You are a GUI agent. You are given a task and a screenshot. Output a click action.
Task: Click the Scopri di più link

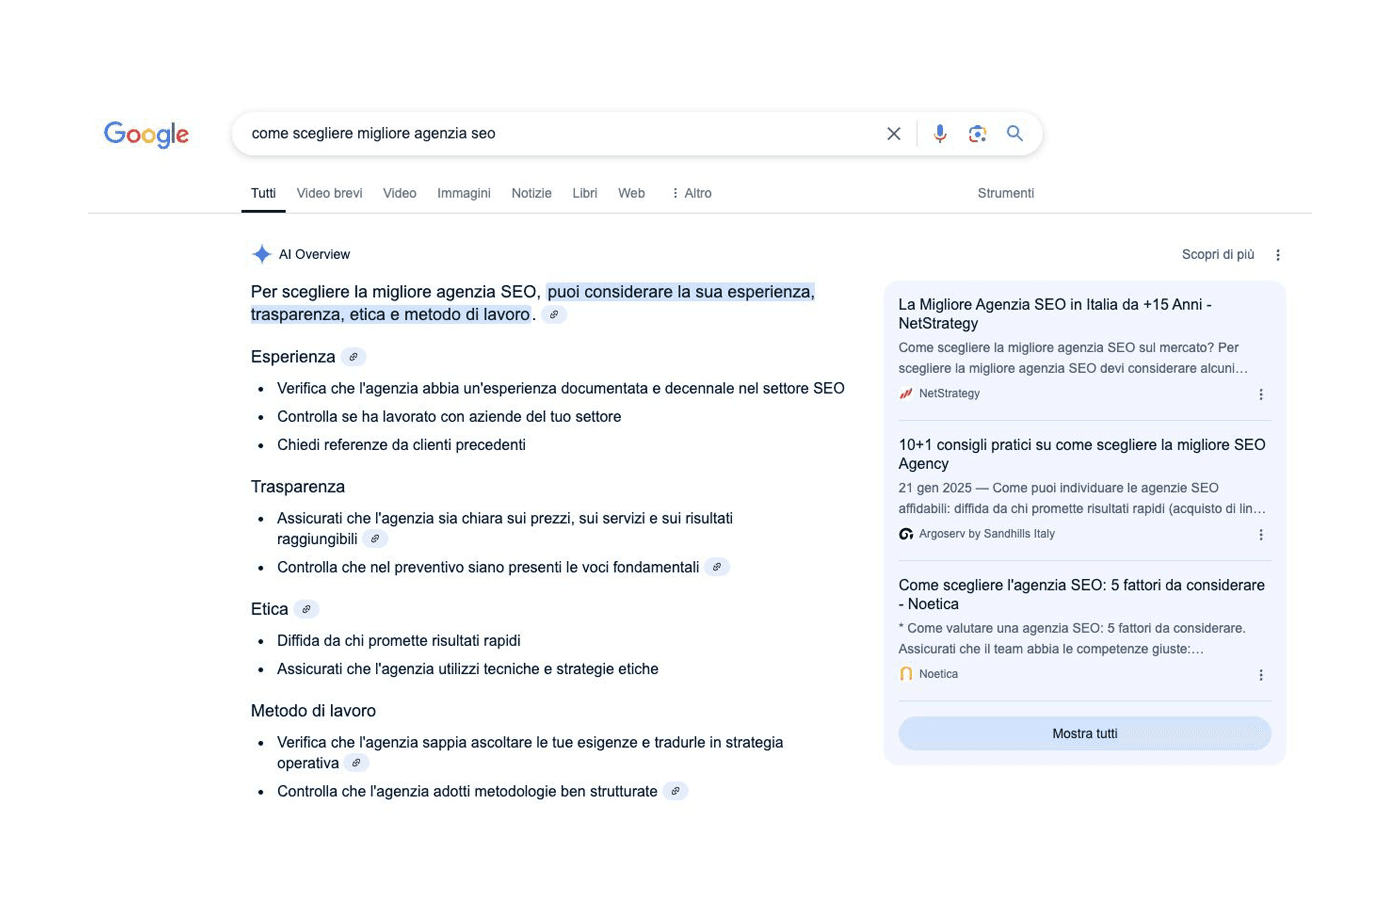click(x=1218, y=254)
